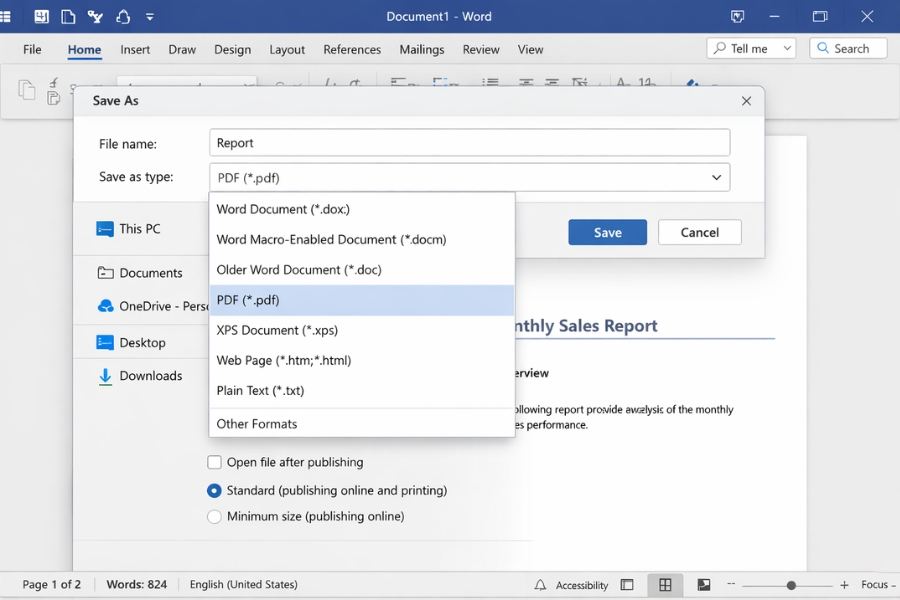Open the Tell me dropdown
900x600 pixels.
point(786,47)
